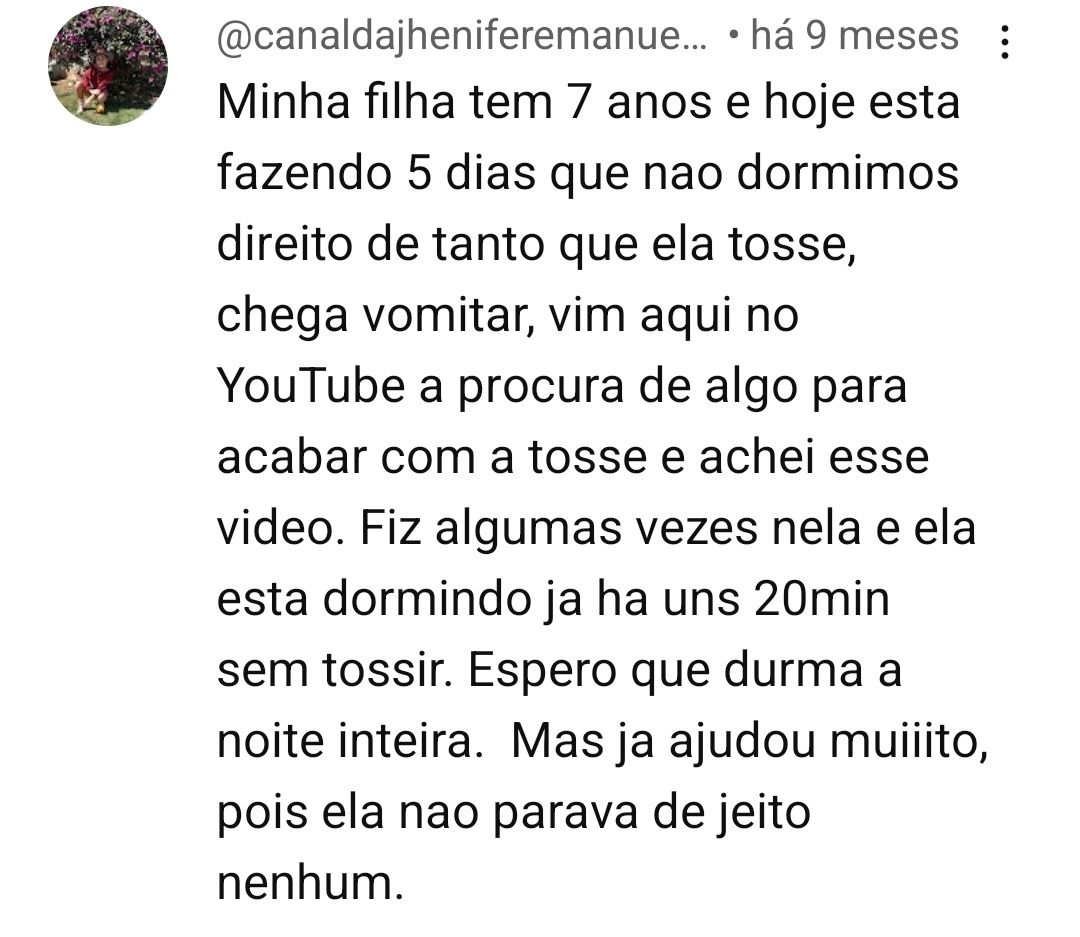
Task: Click the word "YouTube" in the comment
Action: click(x=311, y=386)
